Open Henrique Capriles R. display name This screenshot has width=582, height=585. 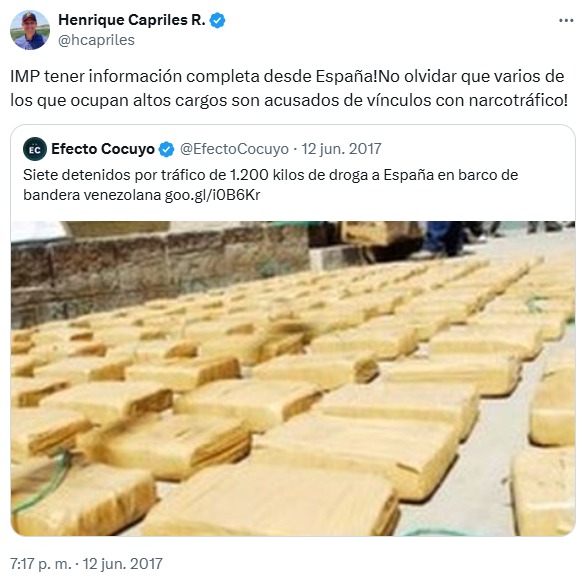pyautogui.click(x=132, y=20)
